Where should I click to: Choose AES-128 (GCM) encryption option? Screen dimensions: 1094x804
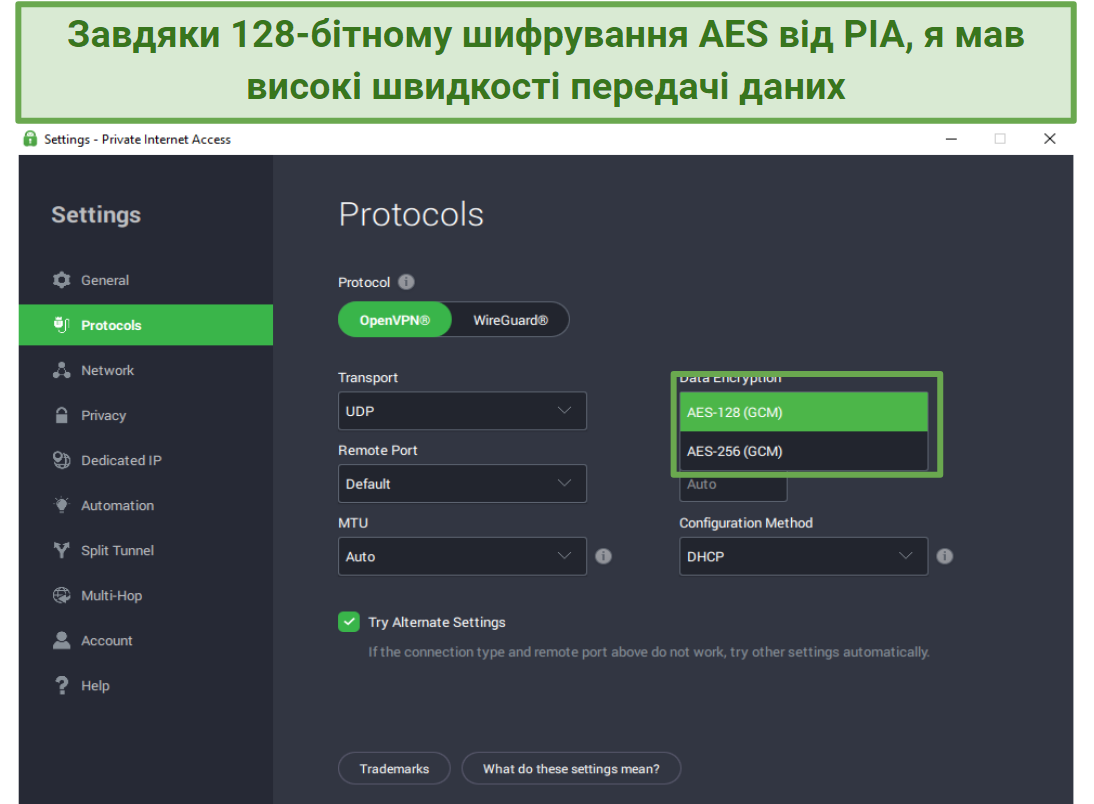[804, 412]
